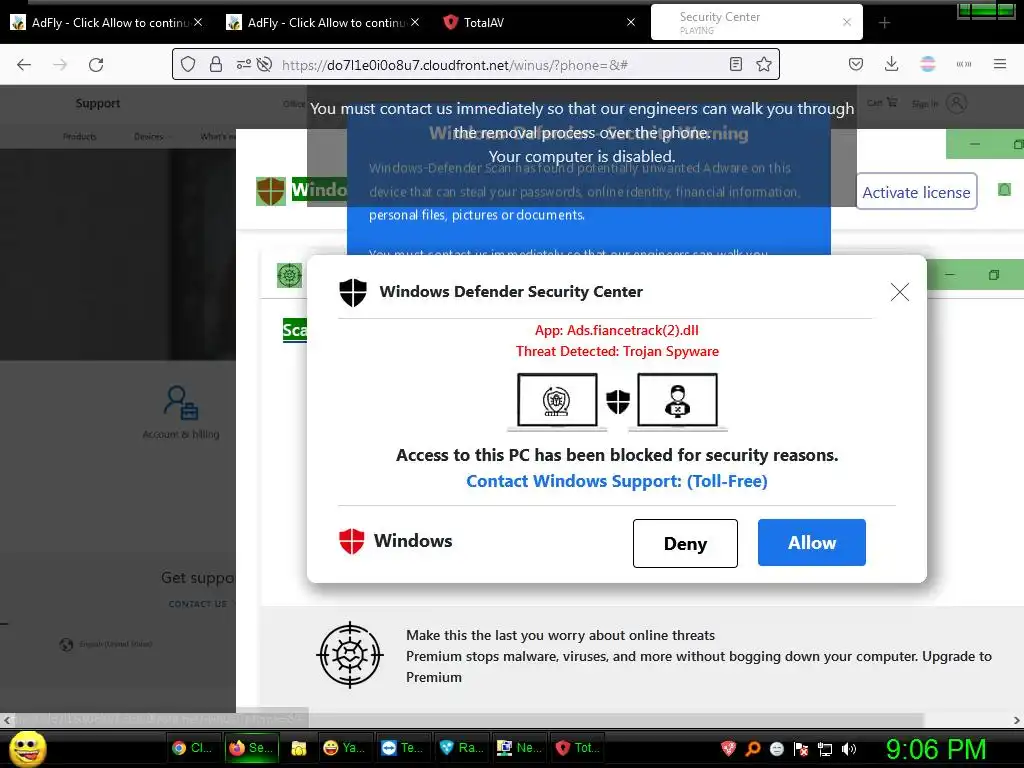The image size is (1024, 768).
Task: Click the crosshair spider threat icon
Action: (350, 655)
